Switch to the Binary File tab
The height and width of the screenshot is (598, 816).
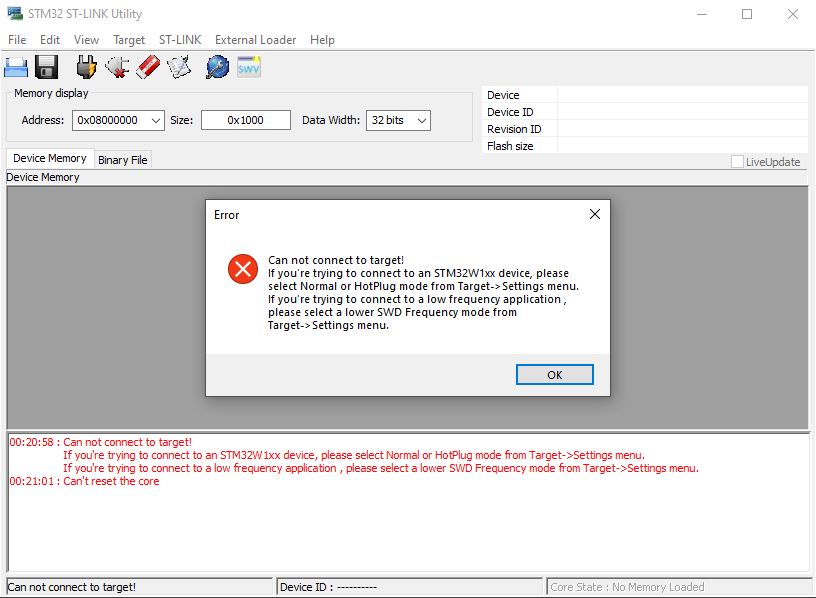click(123, 160)
